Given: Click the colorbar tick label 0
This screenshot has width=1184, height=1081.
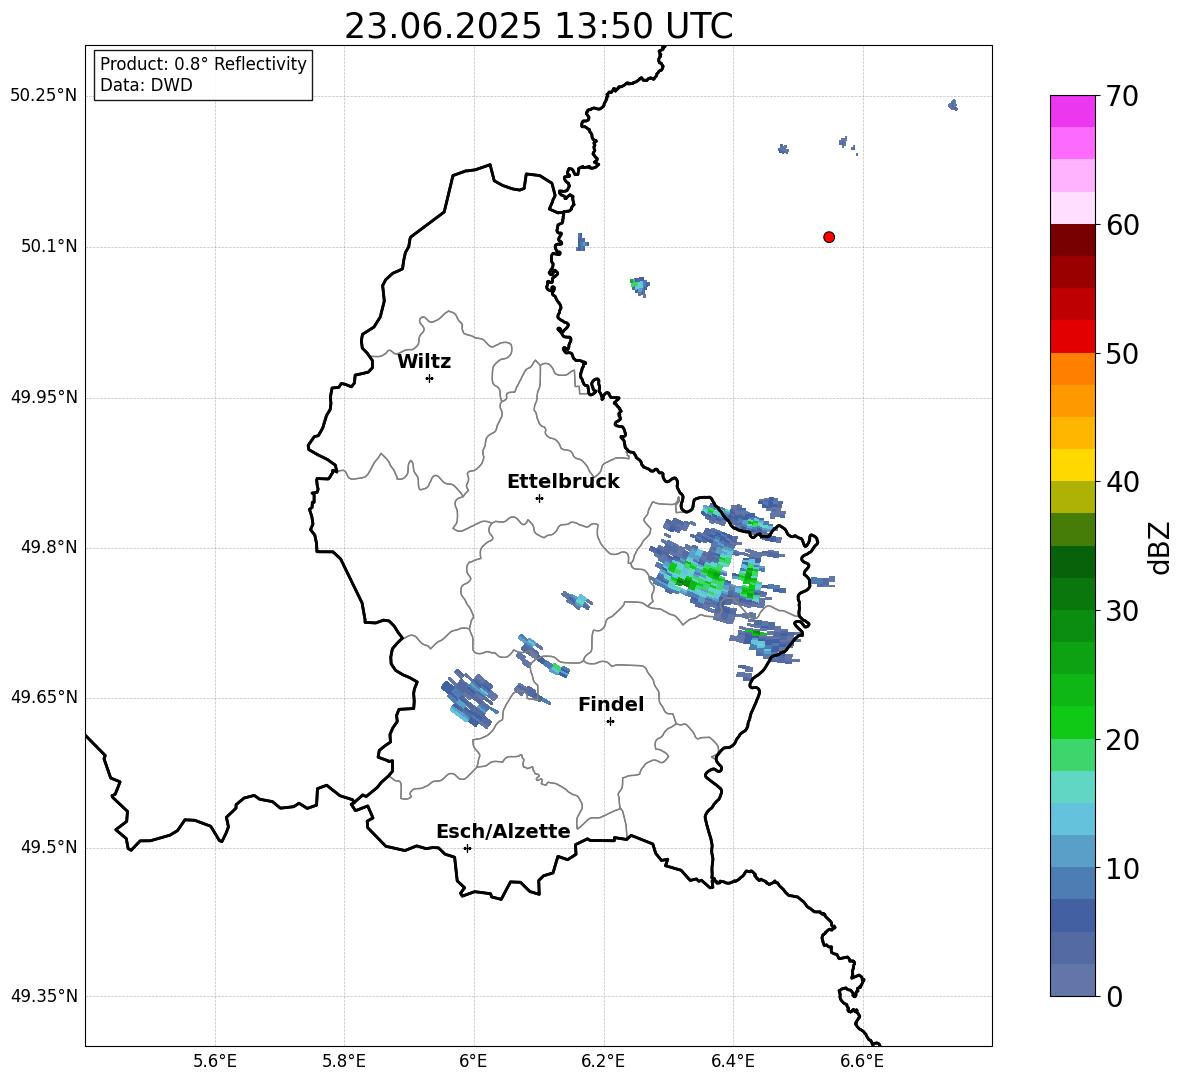Looking at the screenshot, I should point(1114,997).
